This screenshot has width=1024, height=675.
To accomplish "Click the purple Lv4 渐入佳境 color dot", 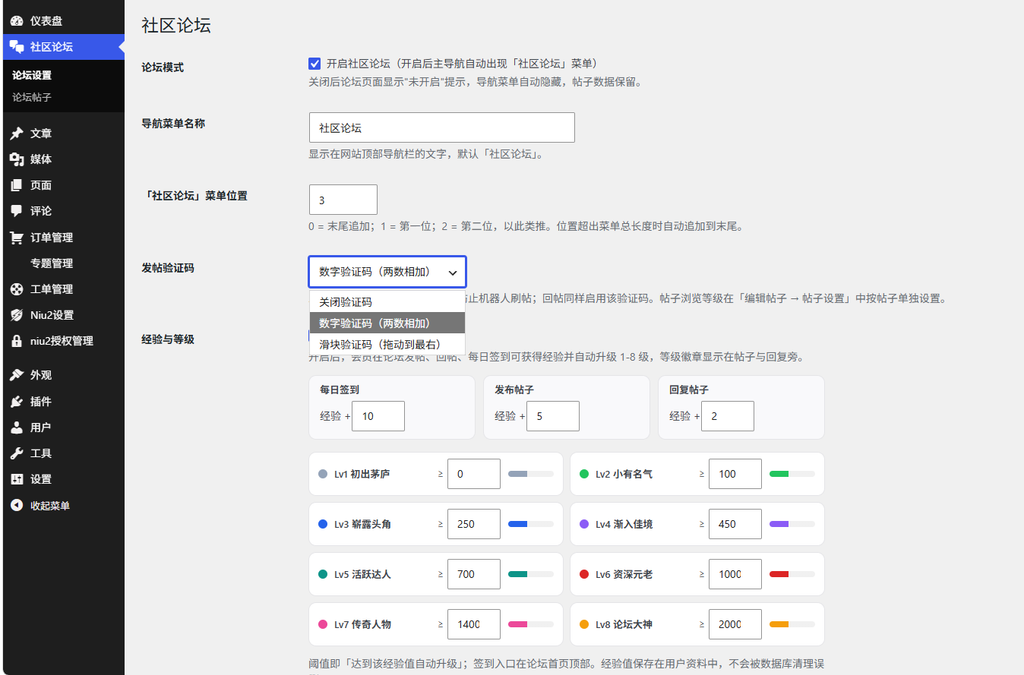I will click(x=584, y=524).
